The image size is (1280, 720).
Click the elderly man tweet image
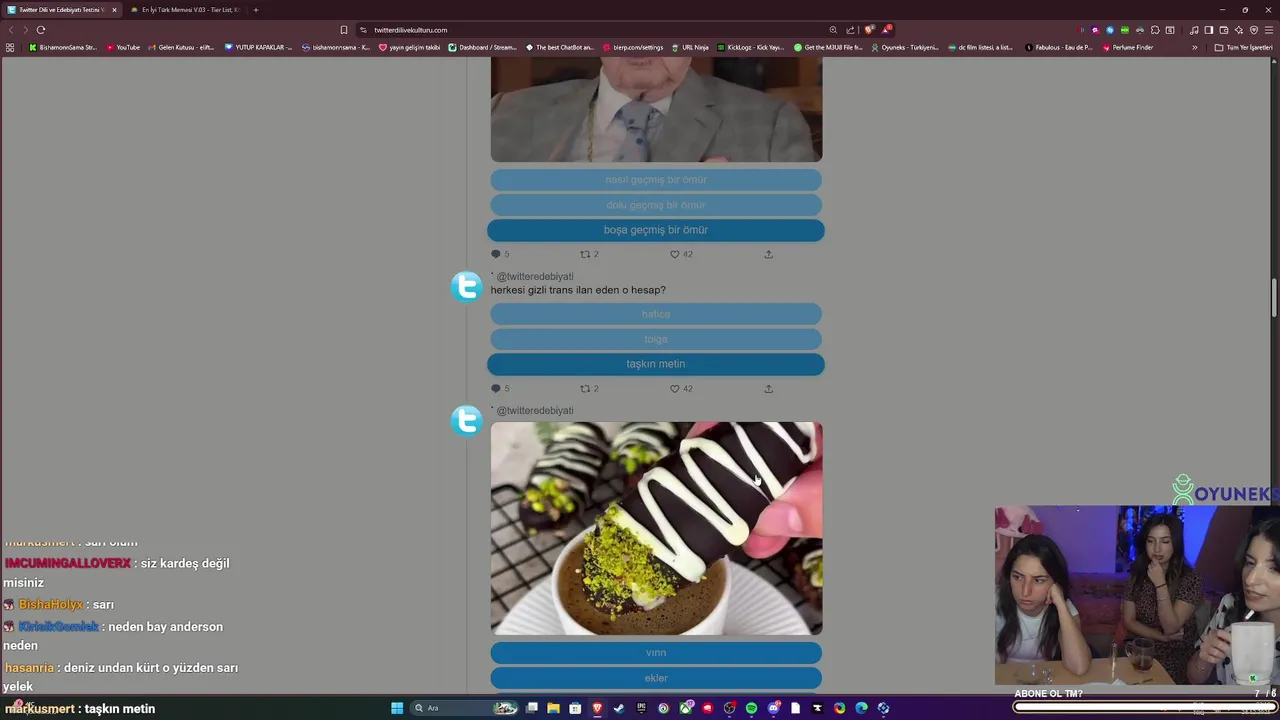(656, 109)
